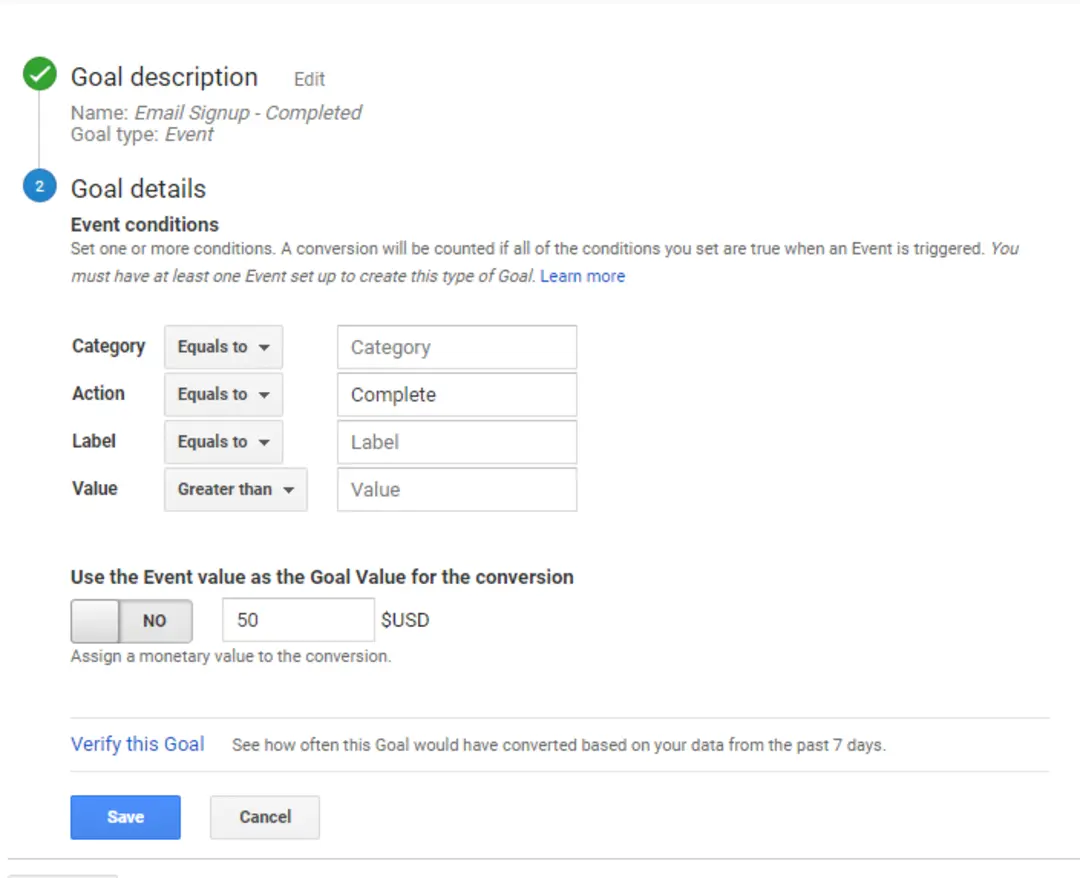1080x878 pixels.
Task: Open the Category Equals to dropdown
Action: [223, 347]
